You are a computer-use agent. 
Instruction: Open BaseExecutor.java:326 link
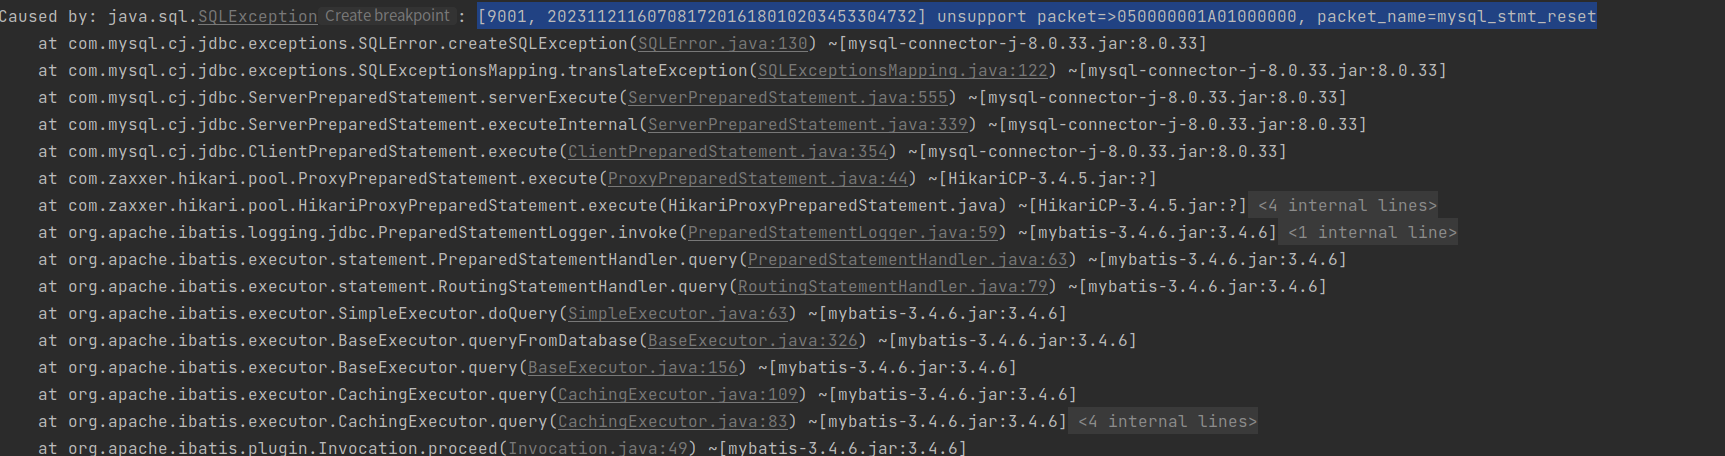pos(753,341)
